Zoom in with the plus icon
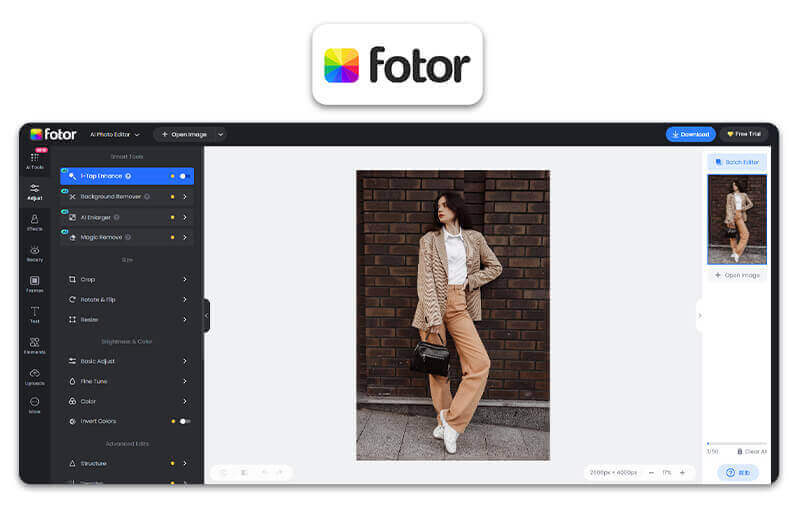Viewport: 800px width, 509px height. (682, 473)
